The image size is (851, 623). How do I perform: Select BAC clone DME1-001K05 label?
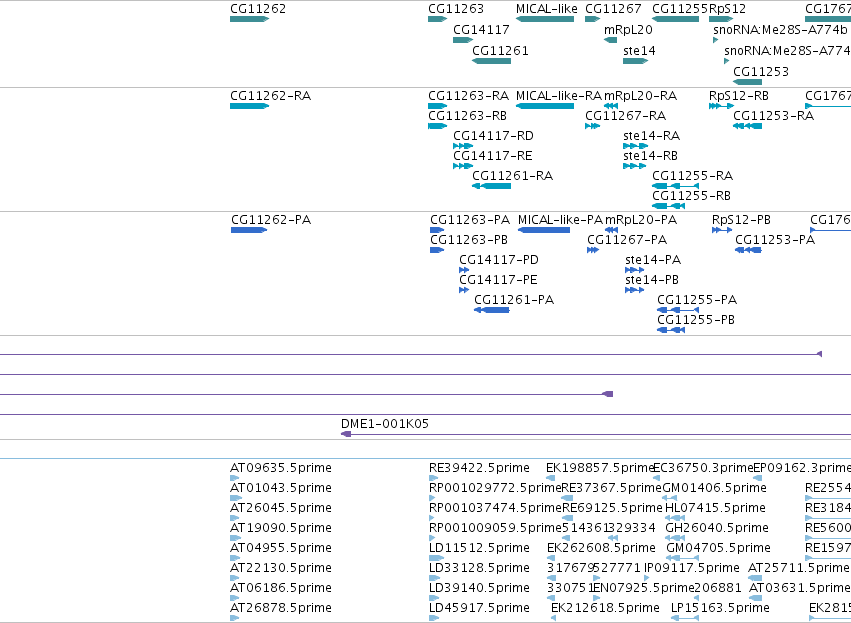point(385,423)
